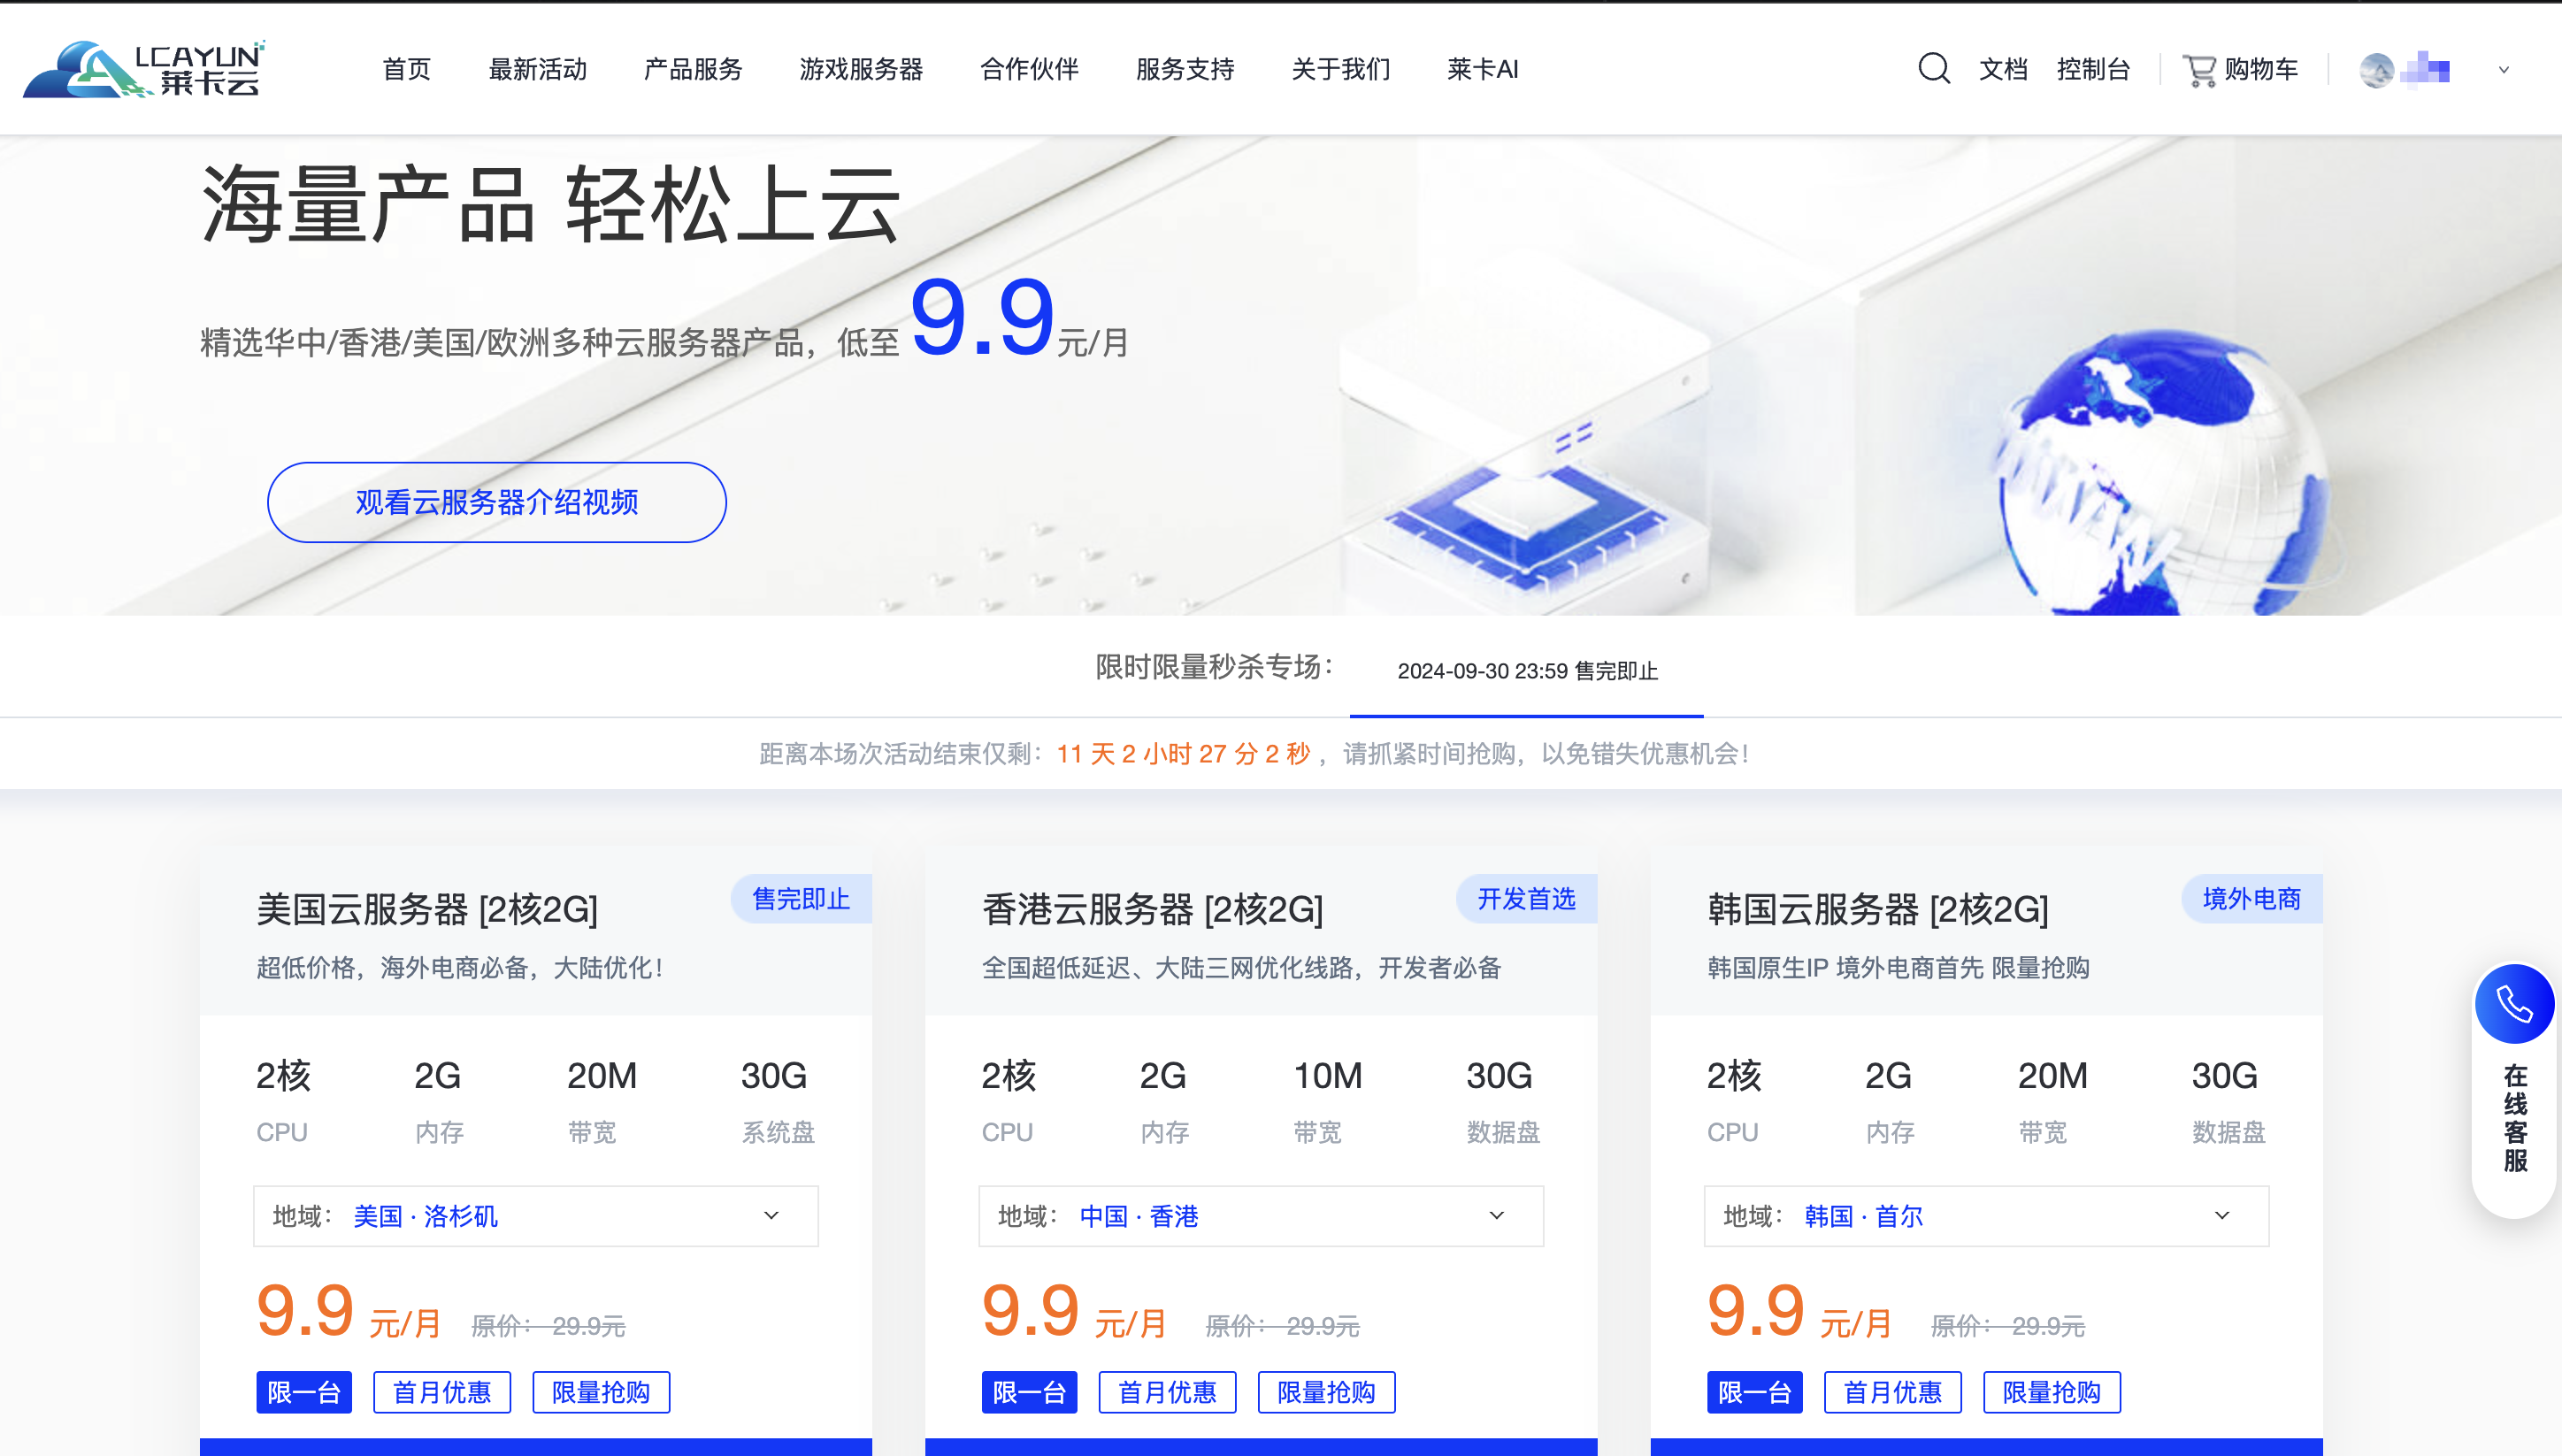Click 限一台 tag on 香港 card
Screen dimensions: 2562x1456
point(1029,1392)
